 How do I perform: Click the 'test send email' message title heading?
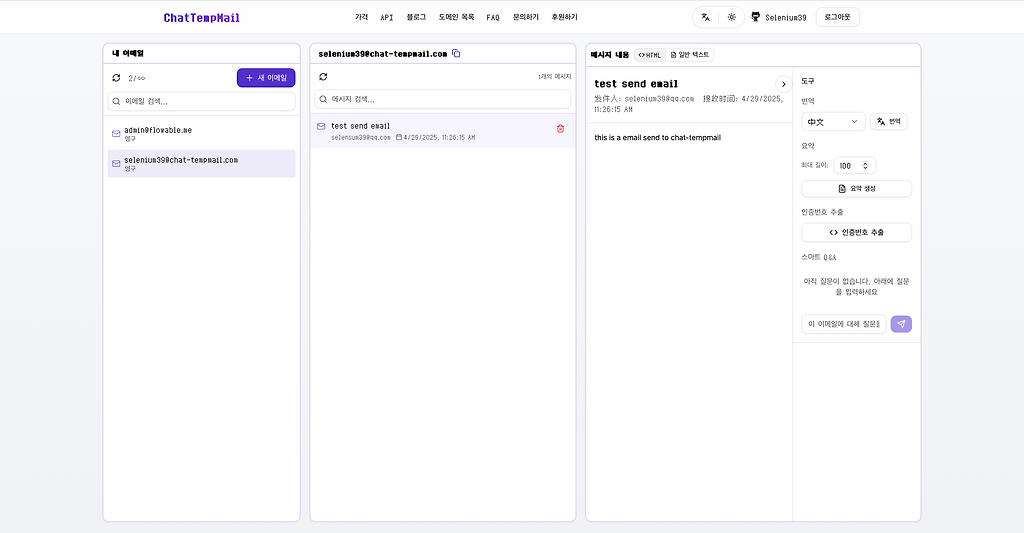(636, 84)
